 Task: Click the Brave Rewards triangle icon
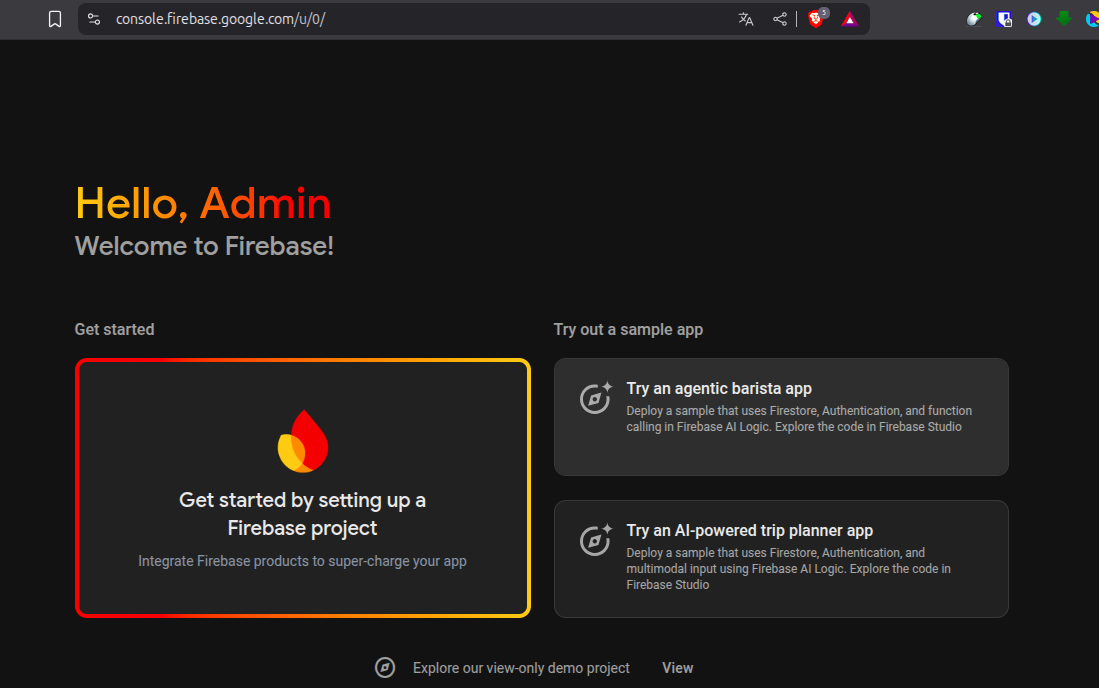(849, 19)
